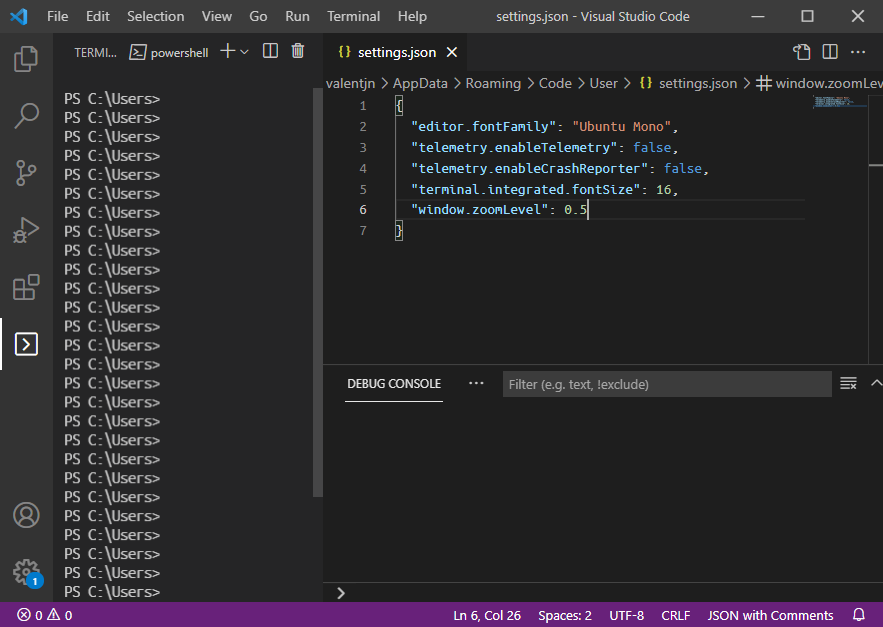Change language mode JSON with Comments
This screenshot has height=627, width=883.
point(770,616)
